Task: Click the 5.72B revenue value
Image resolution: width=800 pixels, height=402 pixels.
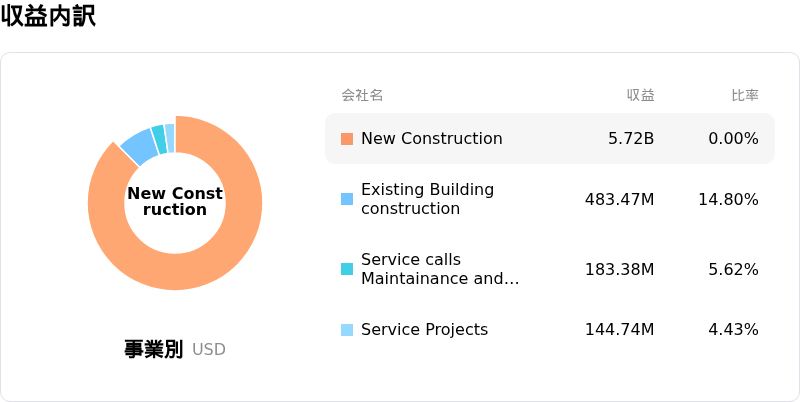Action: [x=631, y=139]
